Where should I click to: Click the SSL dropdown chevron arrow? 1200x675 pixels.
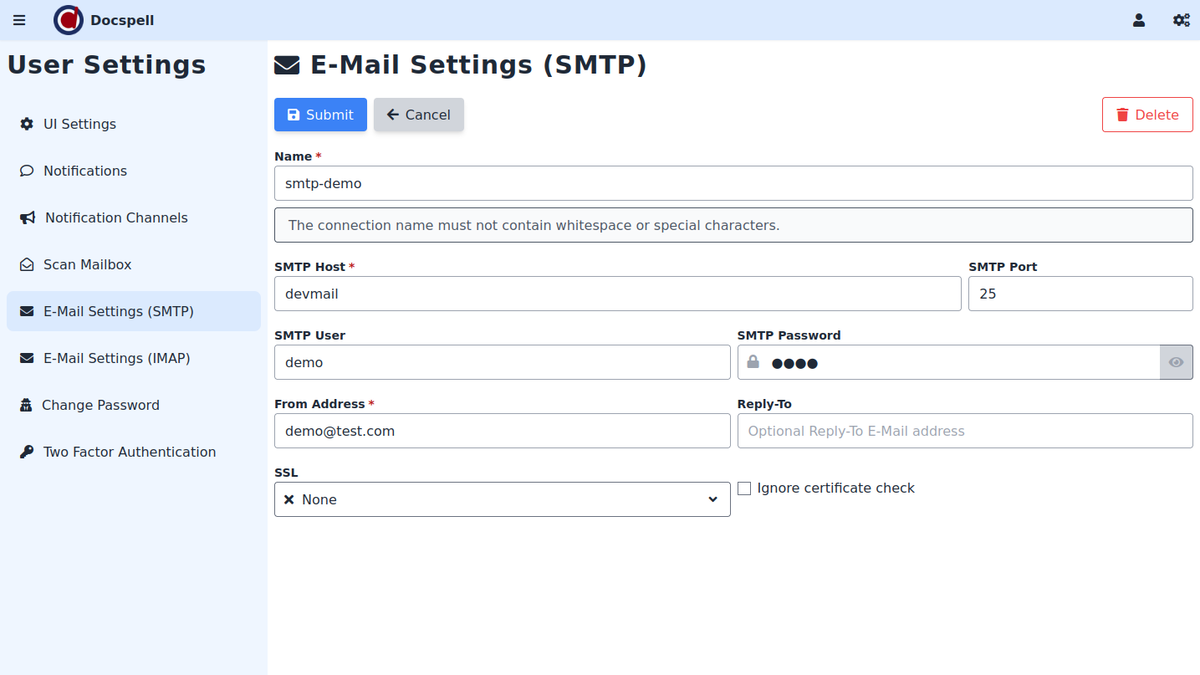click(713, 499)
